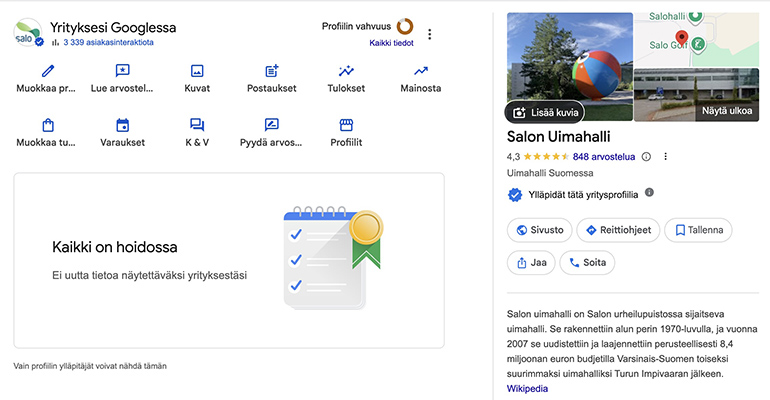The width and height of the screenshot is (770, 400).
Task: Open the Profiilit storefront icon
Action: click(347, 125)
